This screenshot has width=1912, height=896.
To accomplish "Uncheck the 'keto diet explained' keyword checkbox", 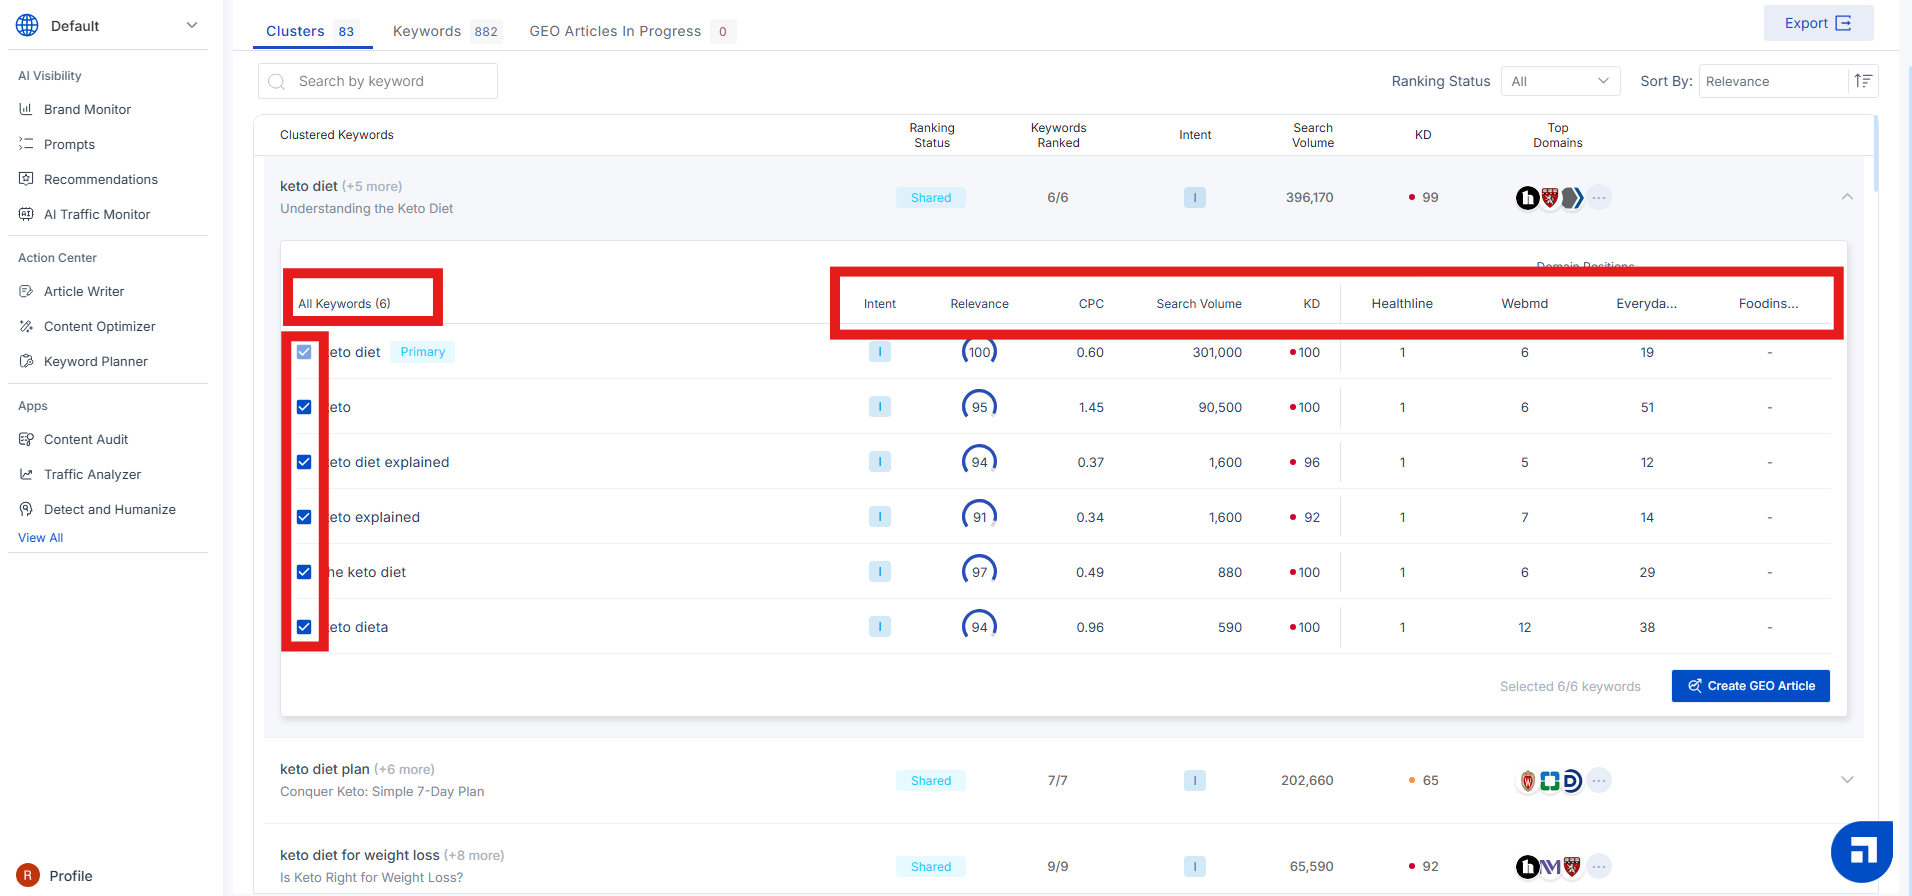I will (x=304, y=462).
